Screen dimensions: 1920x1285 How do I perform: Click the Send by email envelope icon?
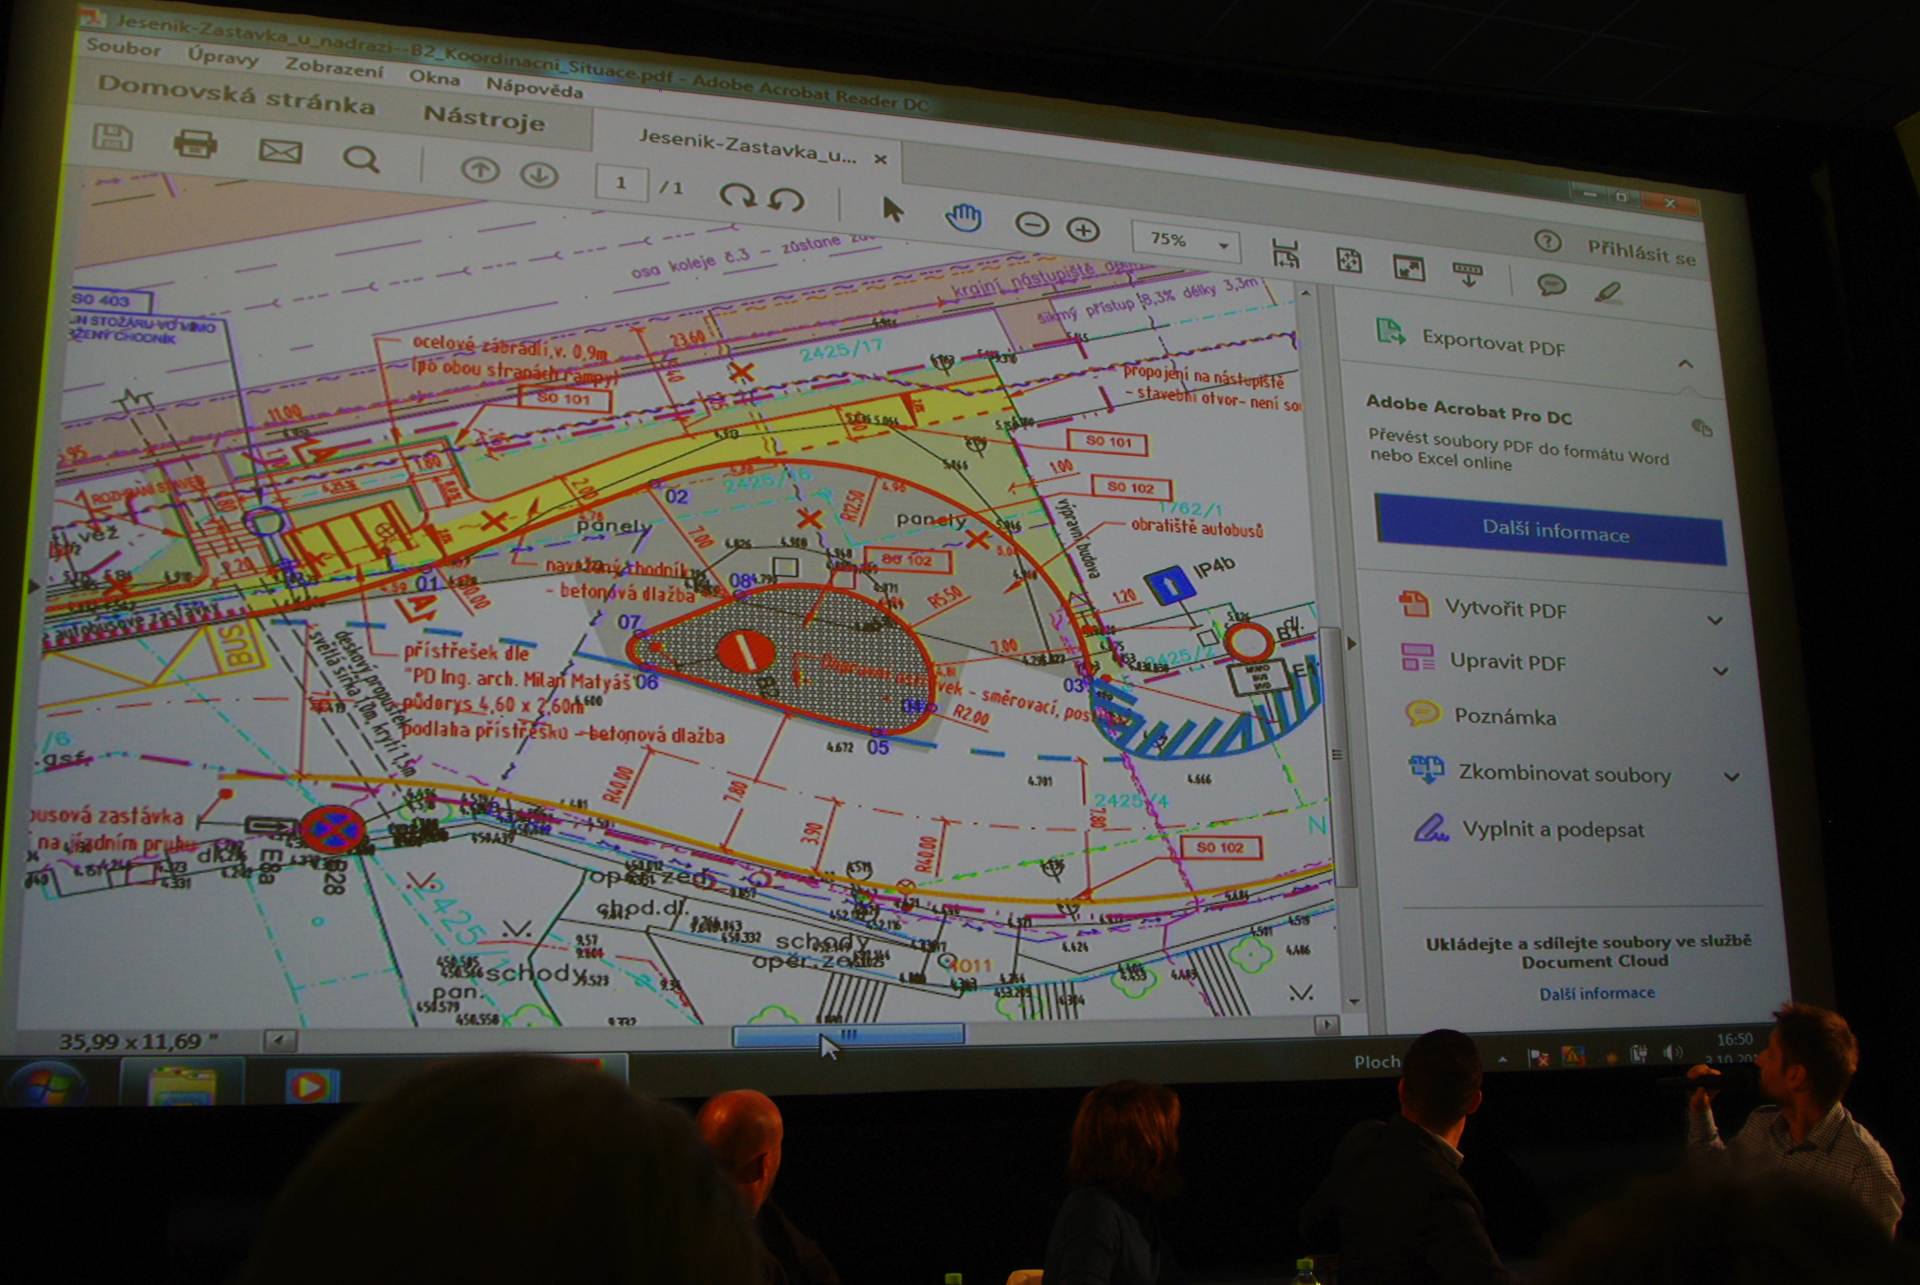click(x=280, y=151)
